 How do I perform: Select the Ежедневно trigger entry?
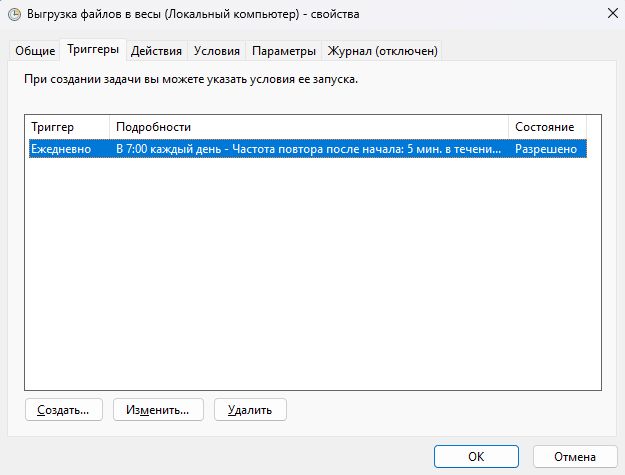[61, 149]
